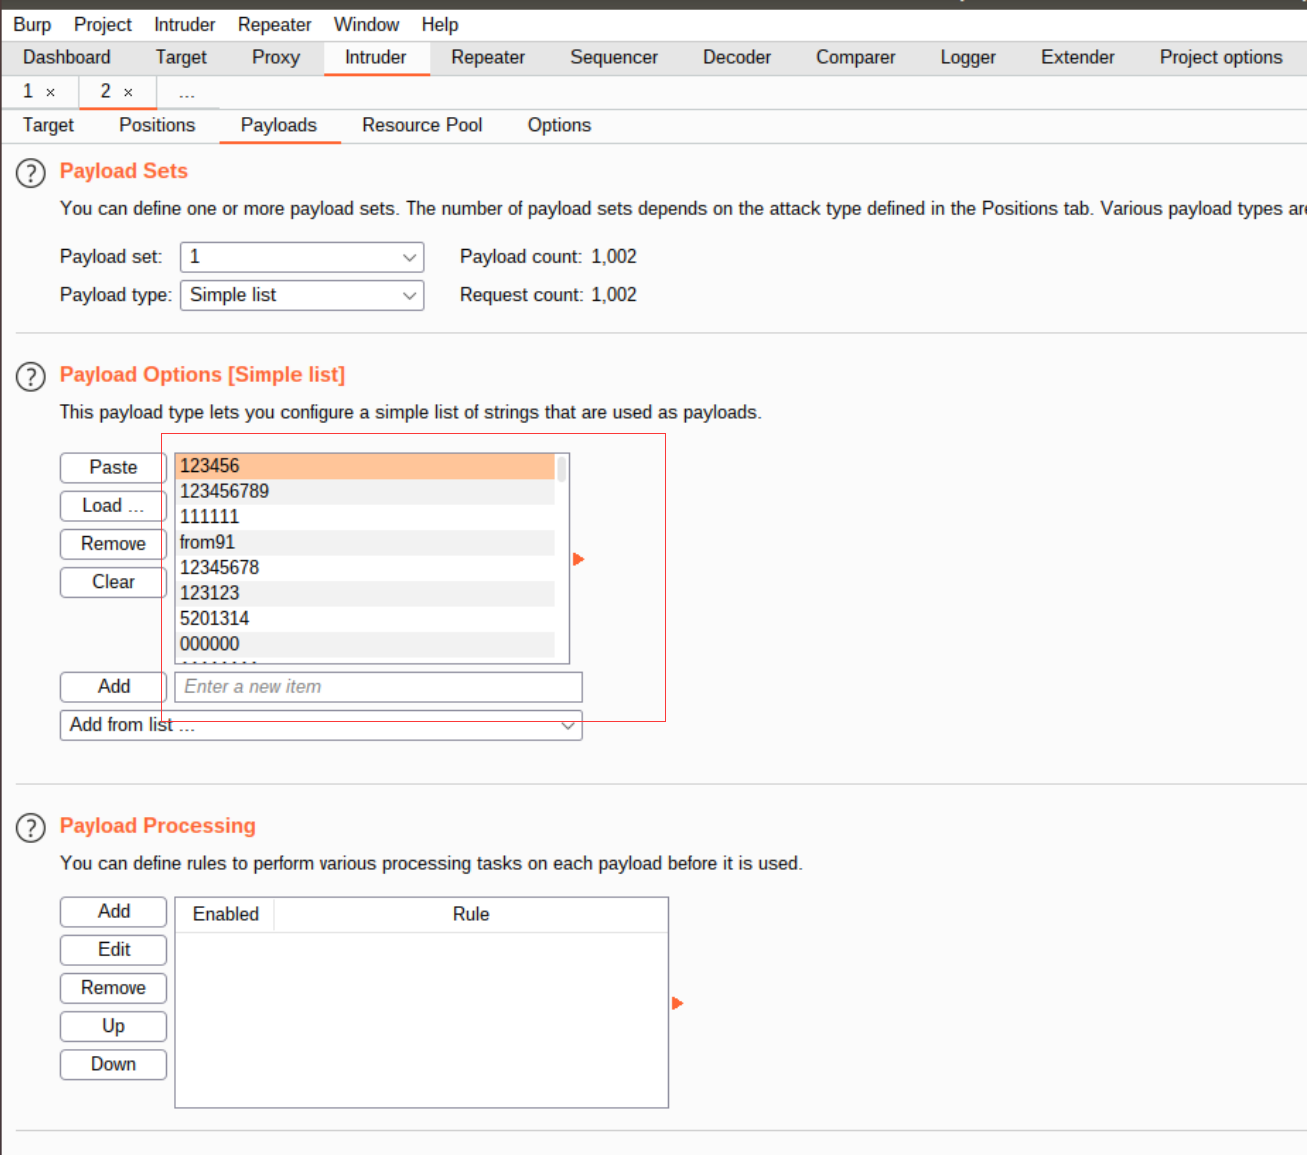Open the Payload type dropdown
This screenshot has width=1307, height=1155.
click(302, 295)
